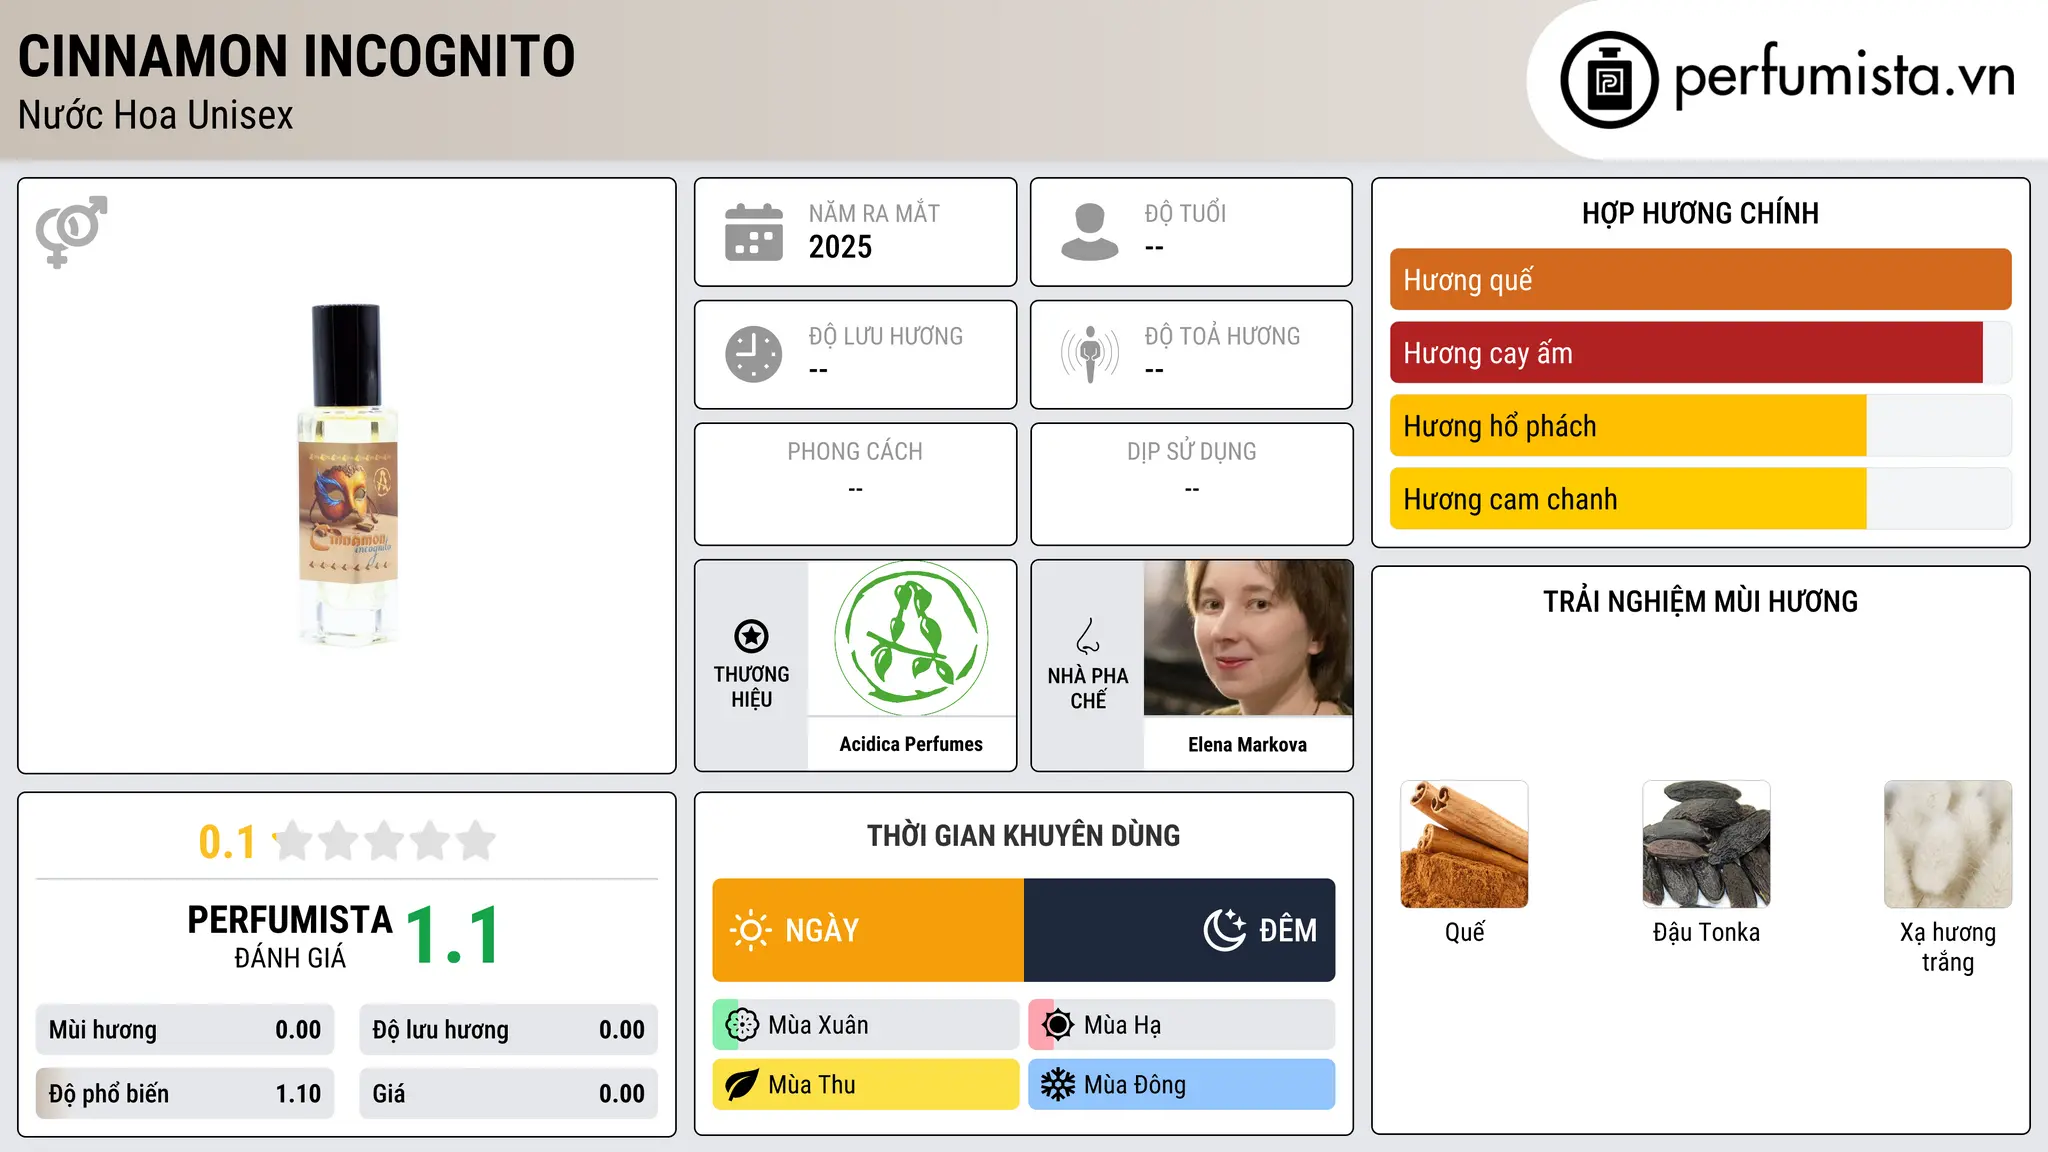The image size is (2048, 1152).
Task: Open the Elena Markova perfumer photo
Action: [x=1248, y=638]
